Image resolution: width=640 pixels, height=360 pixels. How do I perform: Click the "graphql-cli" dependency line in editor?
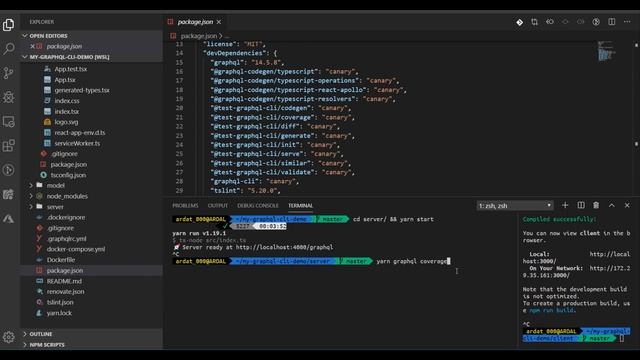[x=255, y=181]
